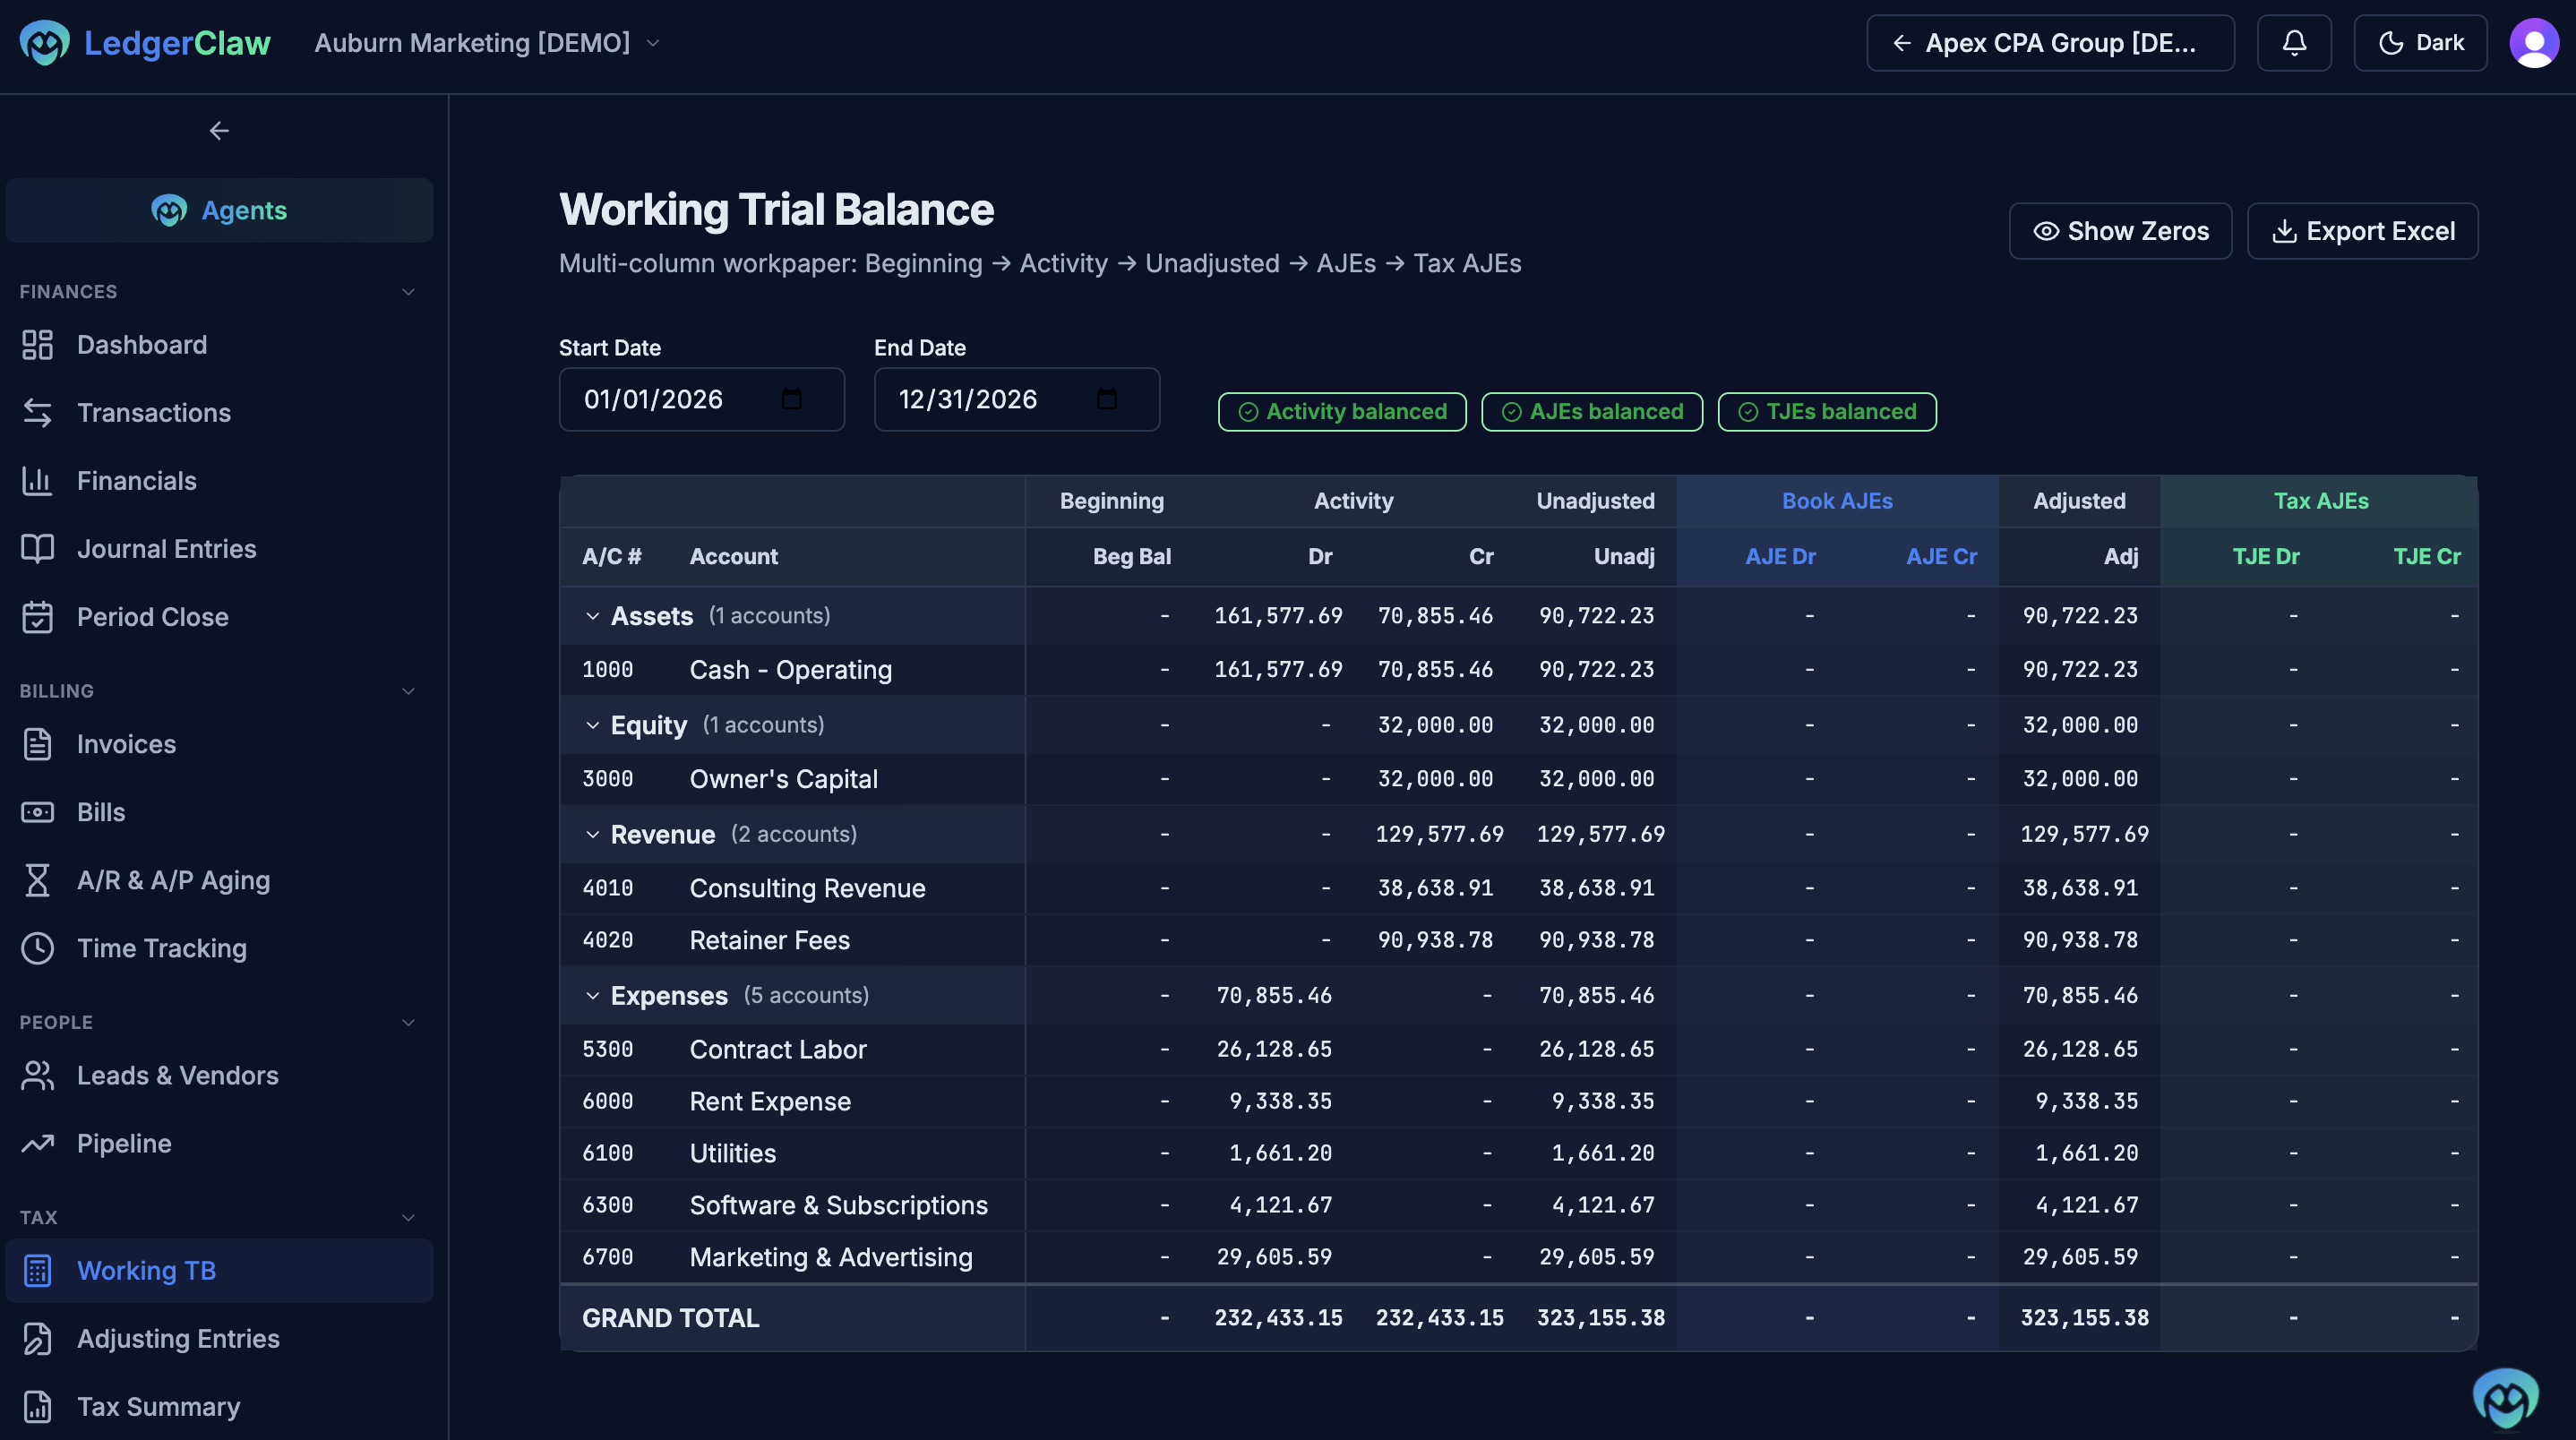Collapse the sidebar with the back arrow
The width and height of the screenshot is (2576, 1440).
click(219, 131)
